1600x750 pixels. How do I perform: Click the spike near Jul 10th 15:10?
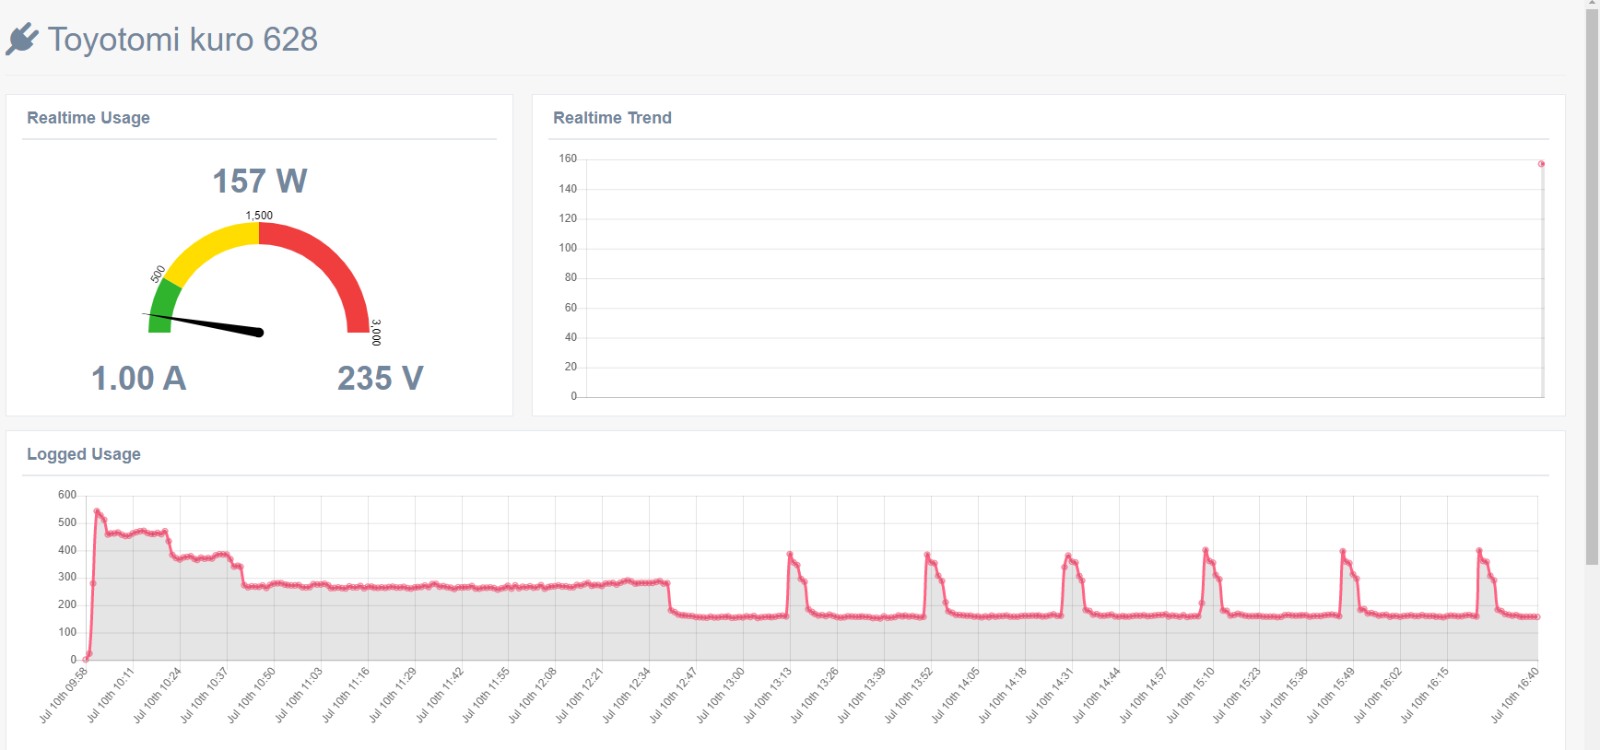pos(1205,550)
